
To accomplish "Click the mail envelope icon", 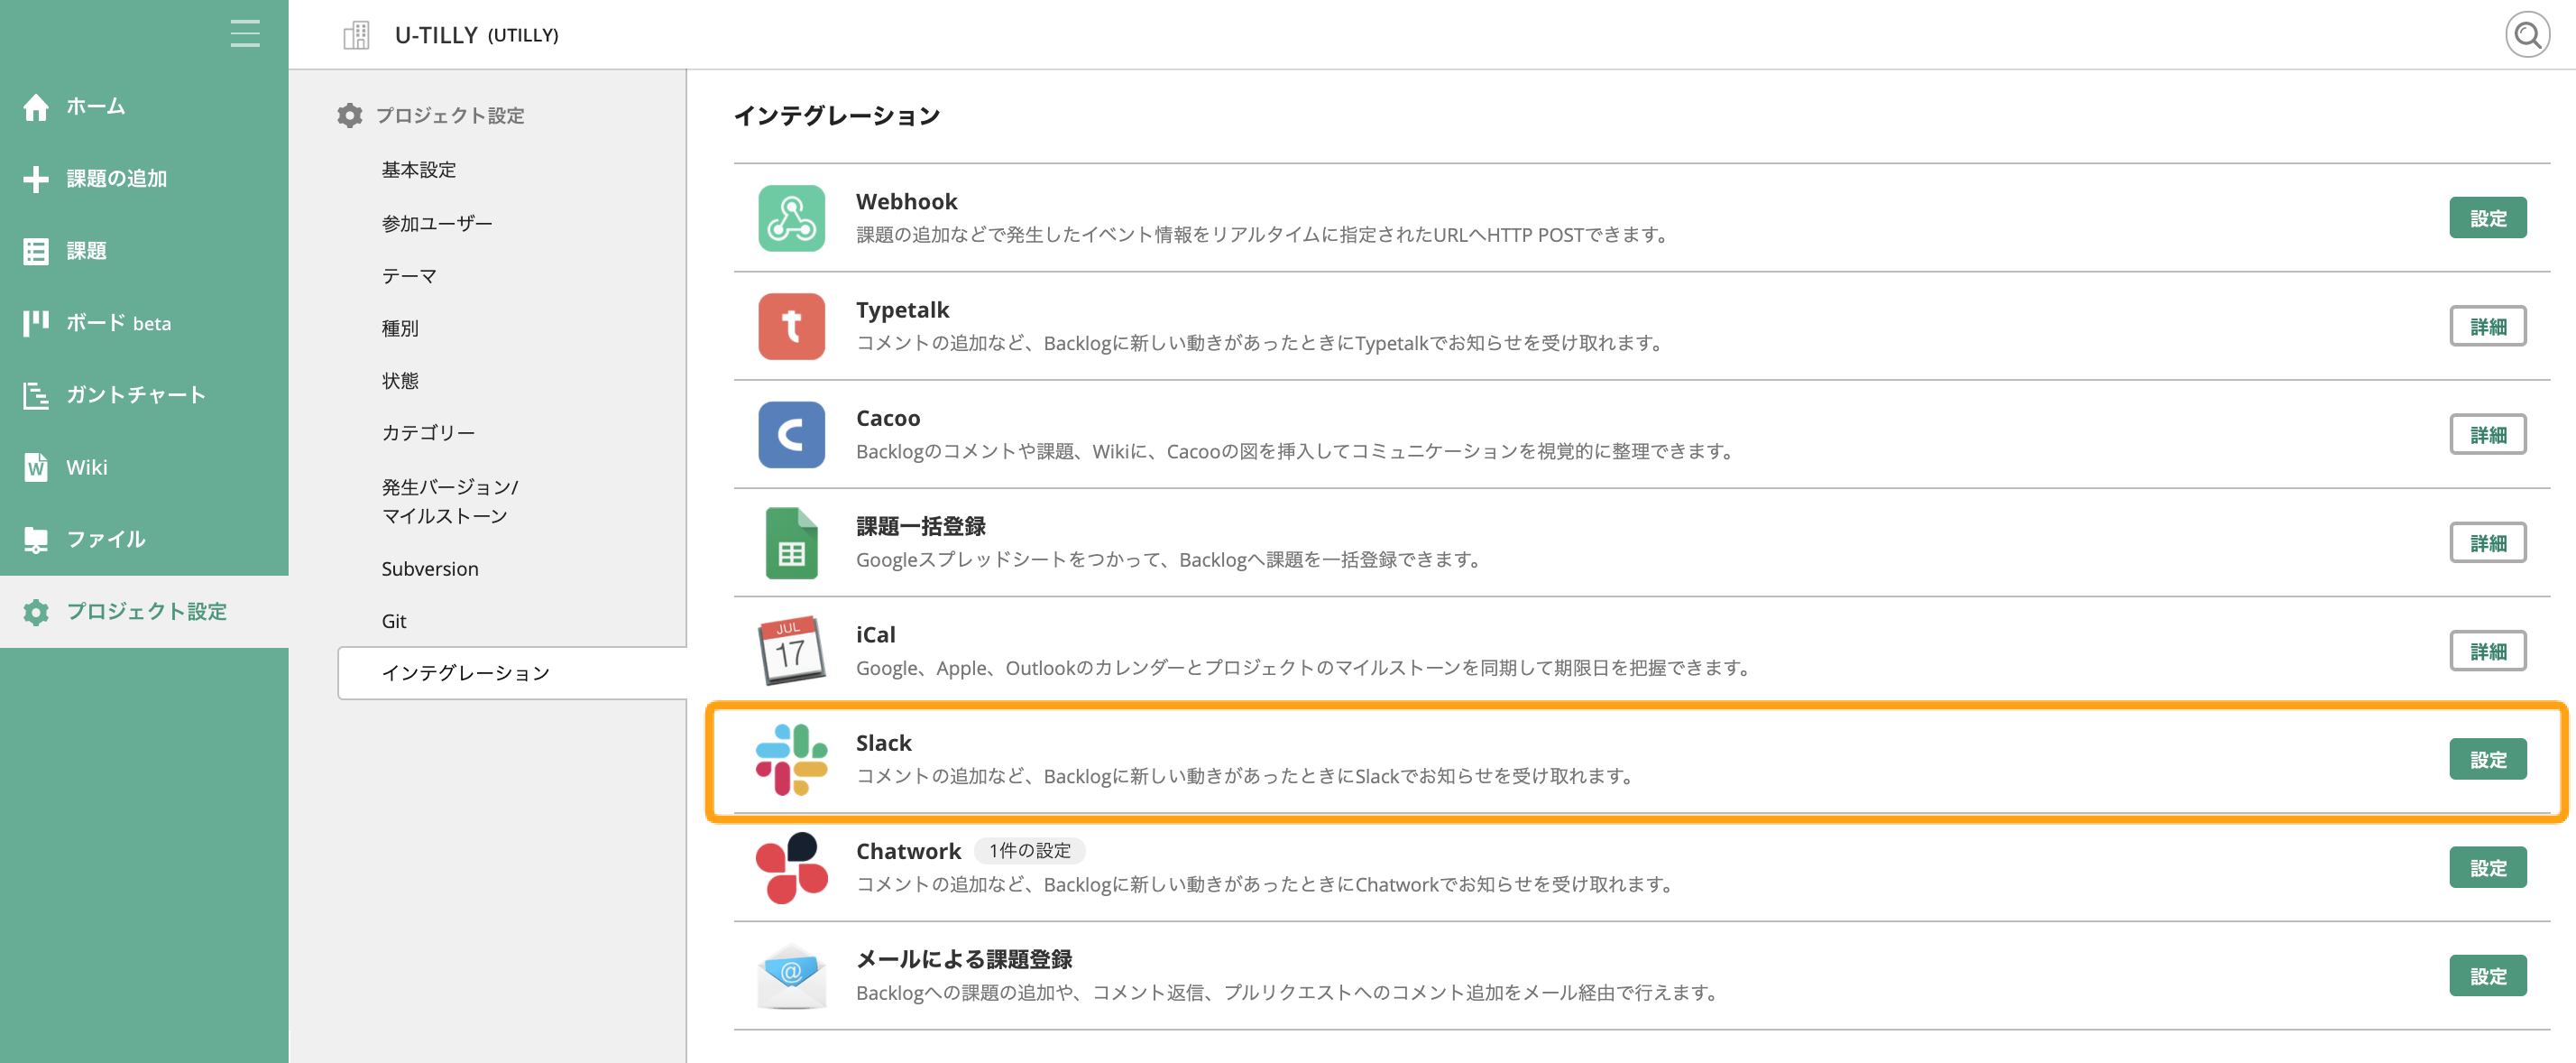I will pyautogui.click(x=791, y=976).
